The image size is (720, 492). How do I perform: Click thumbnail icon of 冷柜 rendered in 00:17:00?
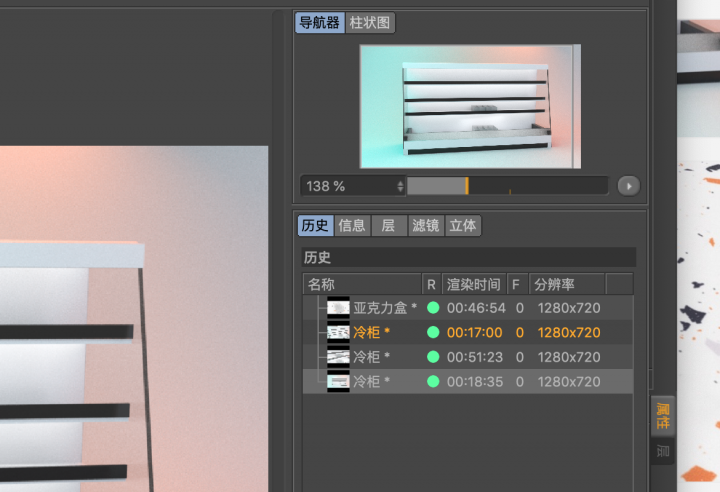[x=338, y=332]
